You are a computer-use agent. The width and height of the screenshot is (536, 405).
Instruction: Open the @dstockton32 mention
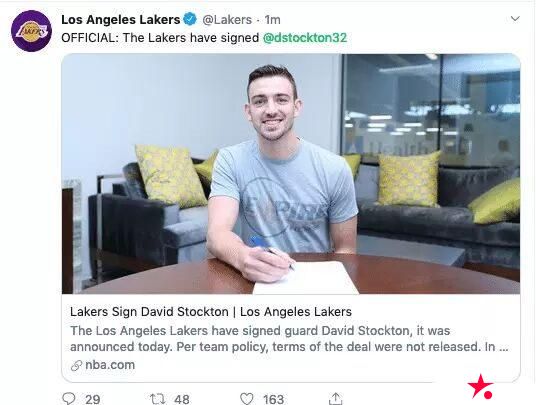305,38
